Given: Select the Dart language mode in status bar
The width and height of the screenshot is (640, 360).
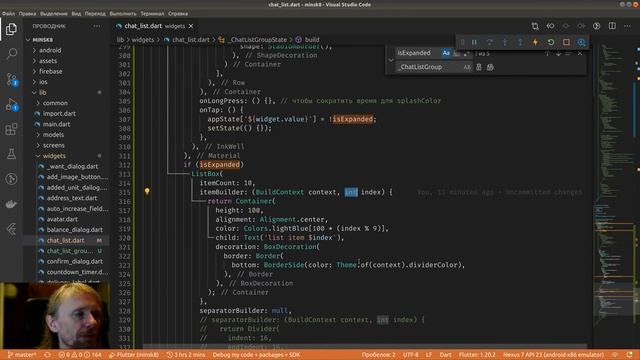Looking at the screenshot, I should pos(445,355).
